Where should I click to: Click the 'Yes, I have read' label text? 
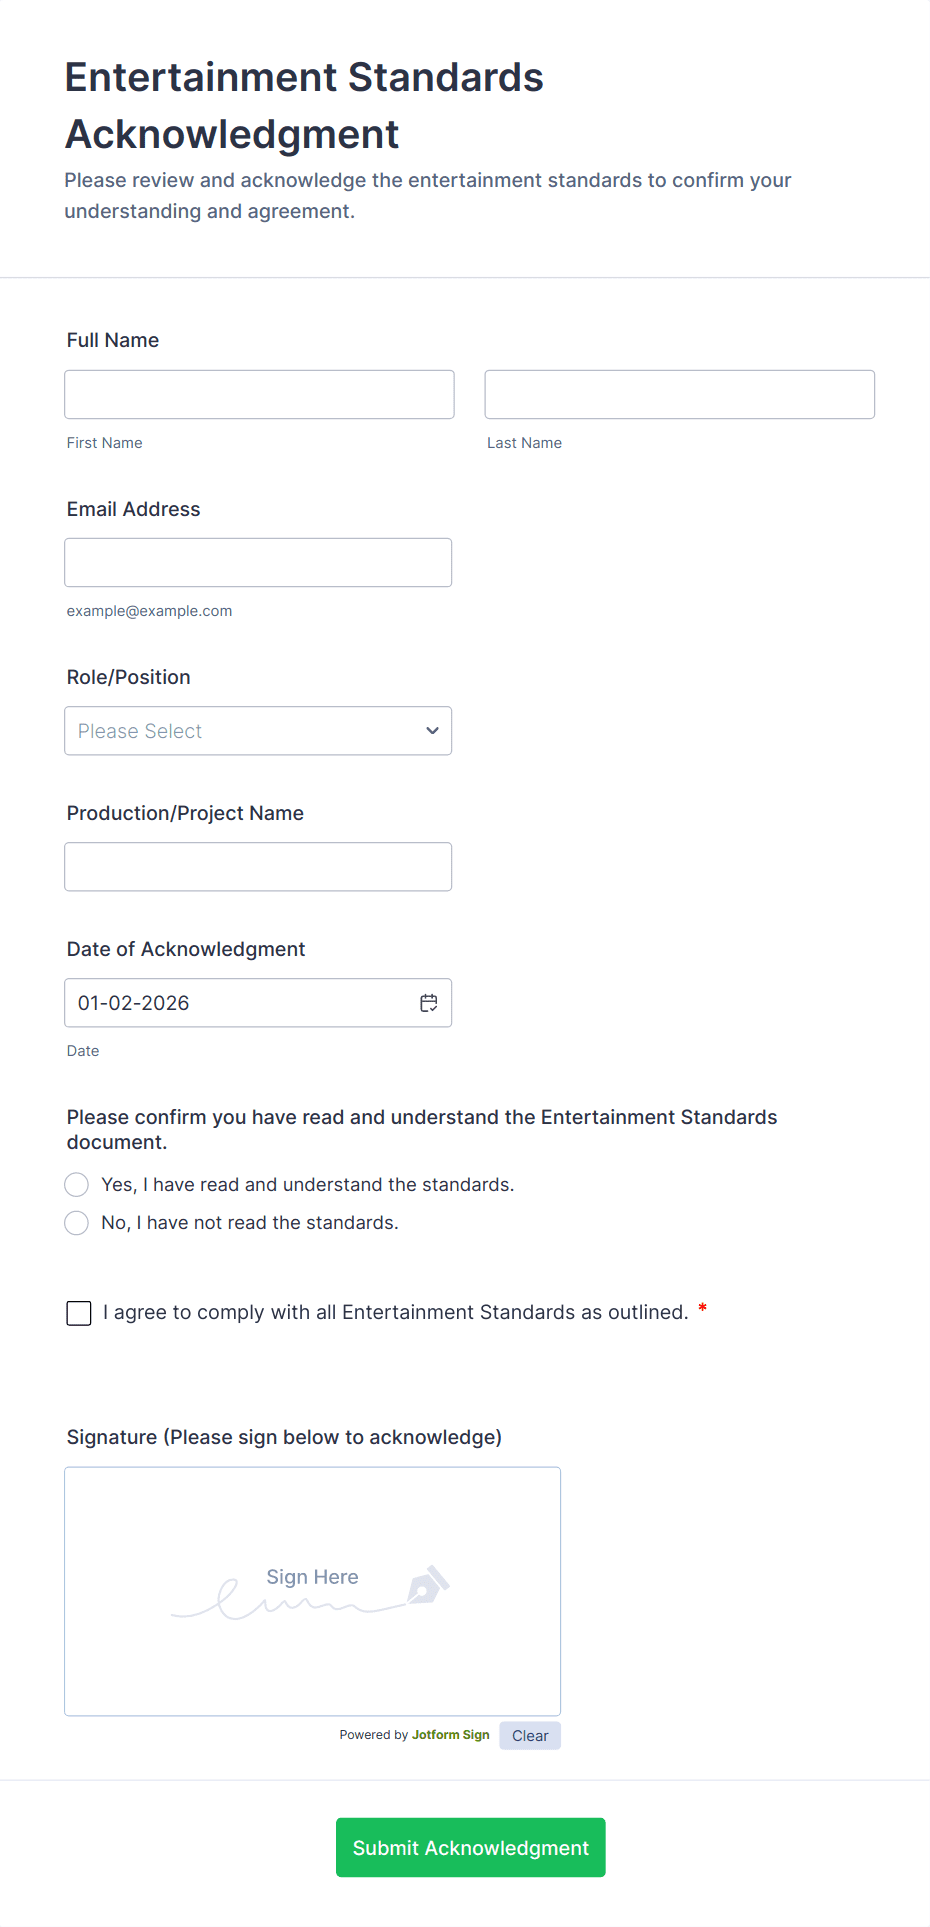pyautogui.click(x=308, y=1185)
